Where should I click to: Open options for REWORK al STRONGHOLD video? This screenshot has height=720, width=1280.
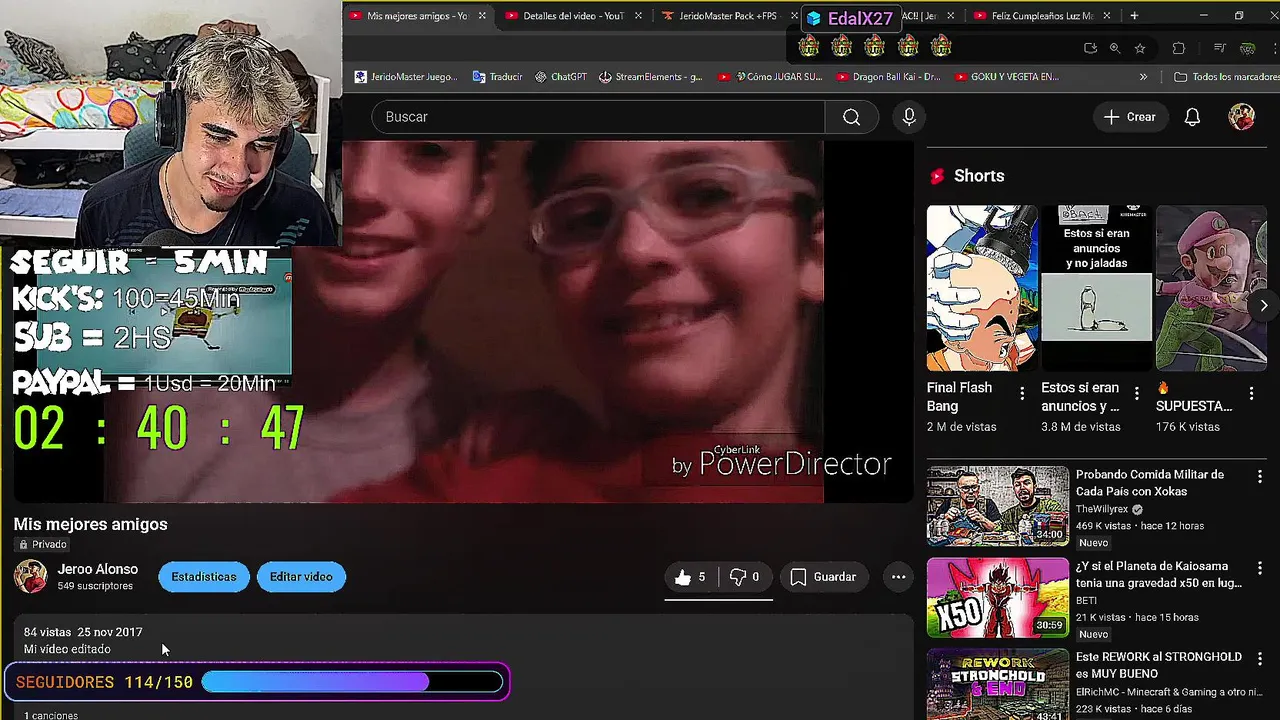(x=1260, y=660)
